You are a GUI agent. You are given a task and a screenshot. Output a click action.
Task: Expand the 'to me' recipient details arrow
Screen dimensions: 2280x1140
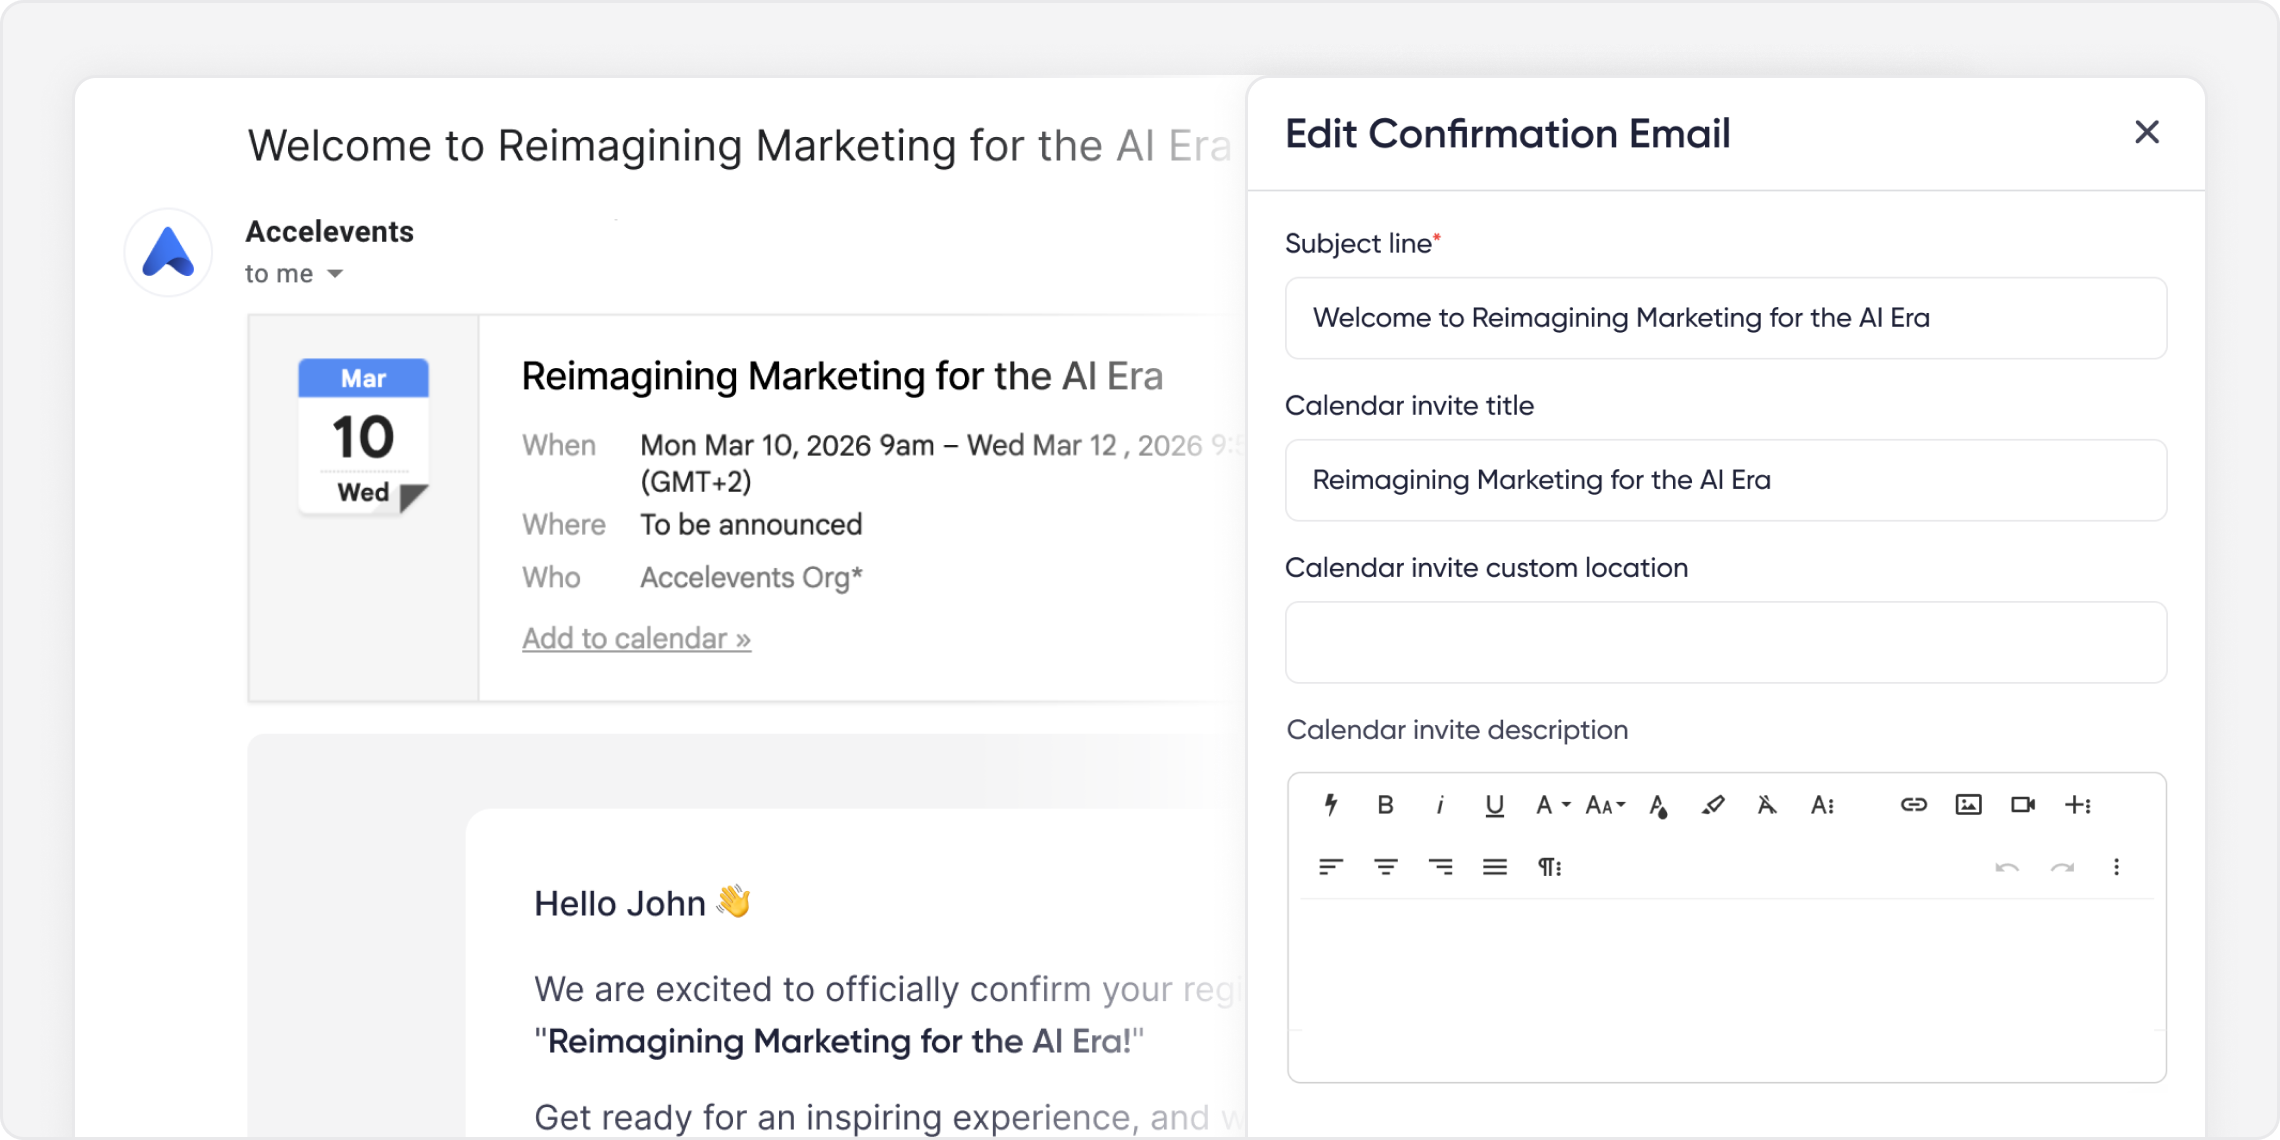point(335,274)
